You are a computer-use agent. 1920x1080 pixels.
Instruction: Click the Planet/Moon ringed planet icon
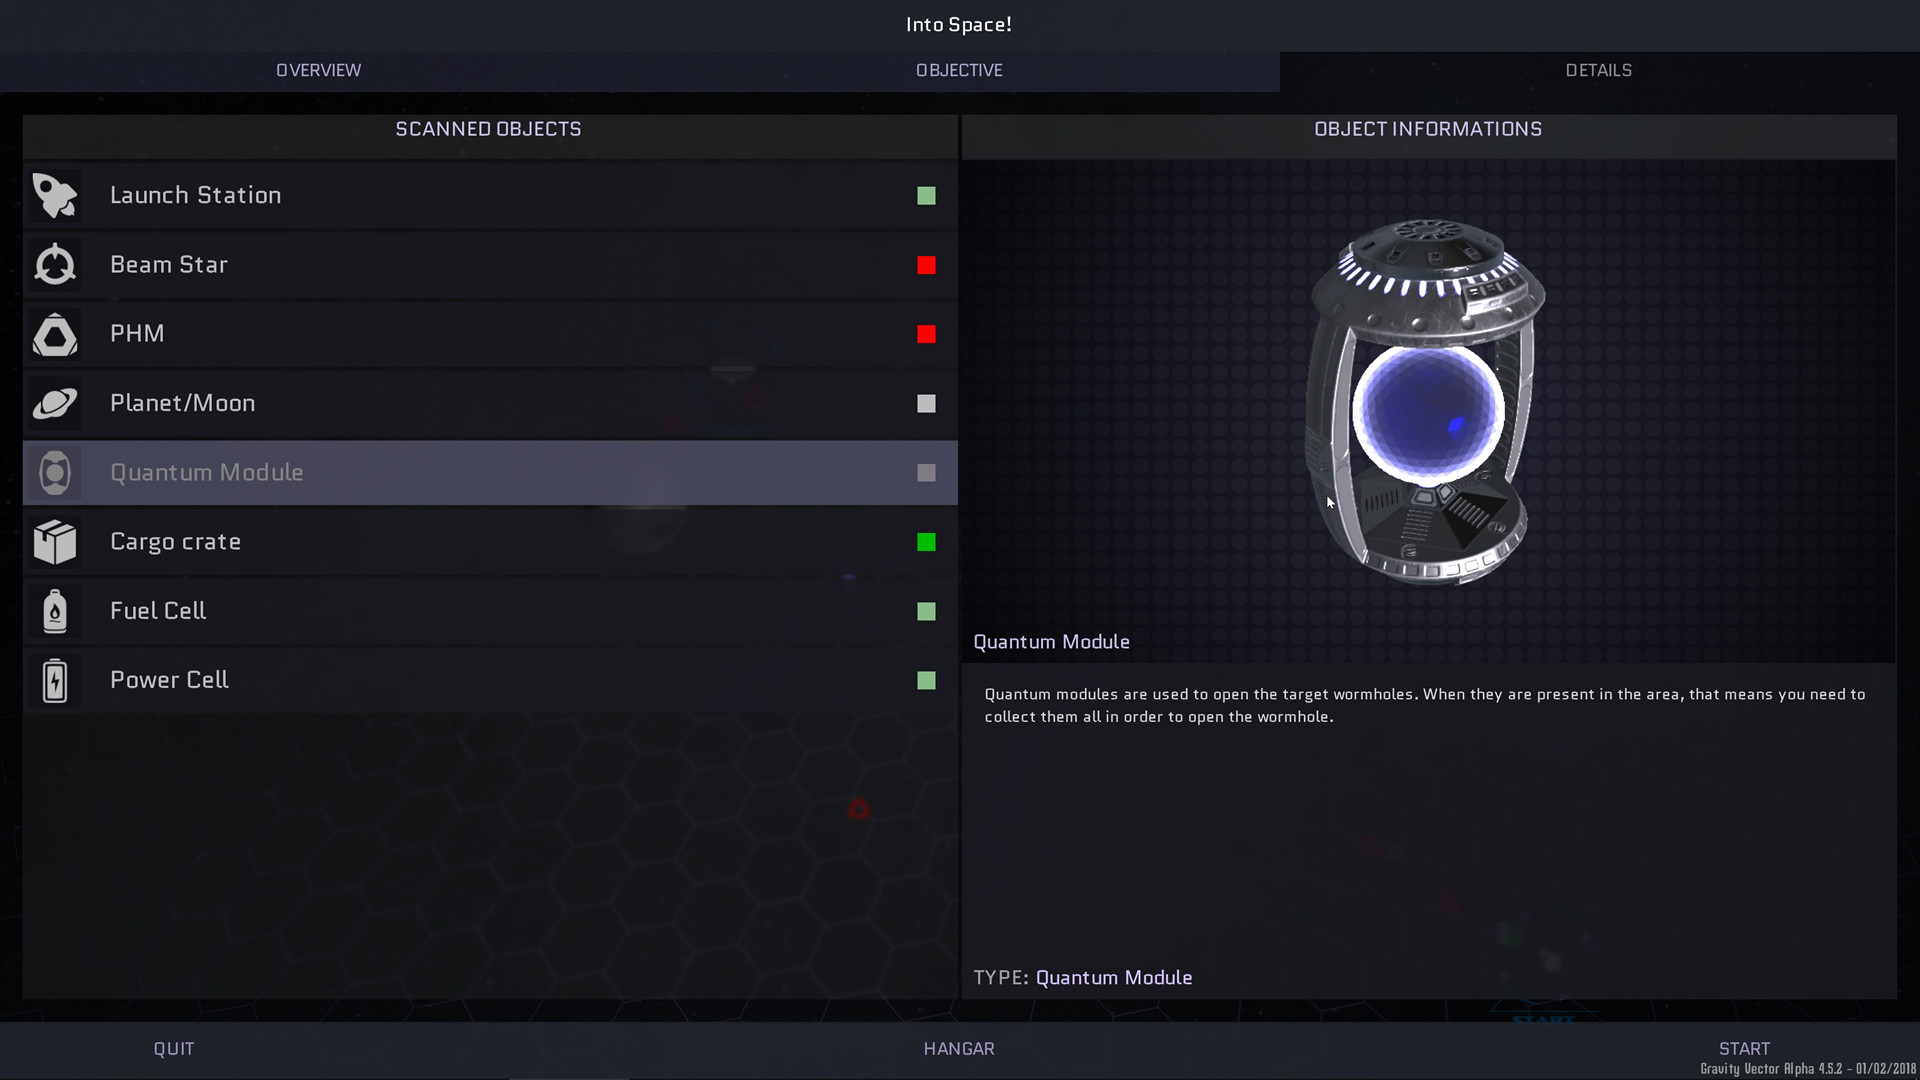(x=55, y=403)
